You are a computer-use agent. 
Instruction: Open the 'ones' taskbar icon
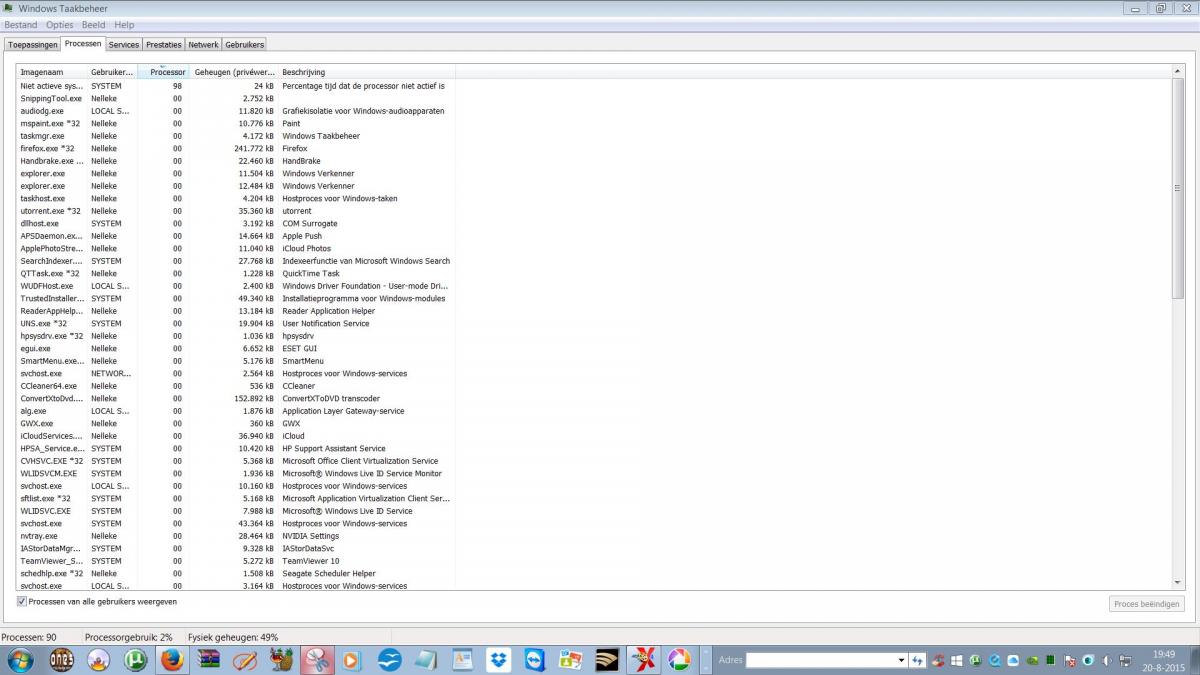[61, 660]
